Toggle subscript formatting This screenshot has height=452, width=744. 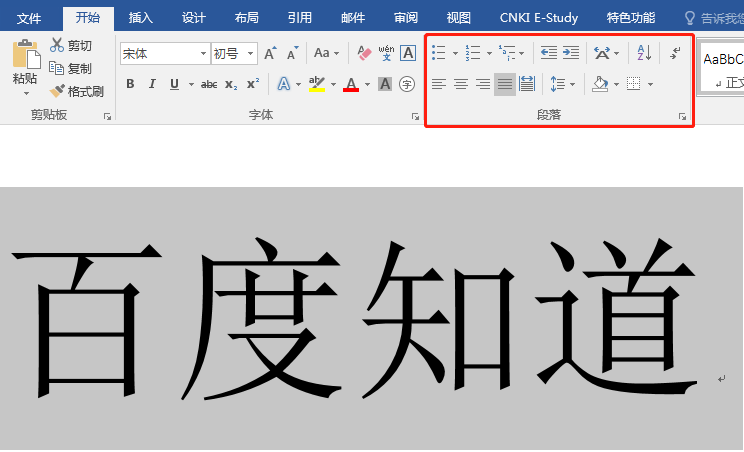point(231,84)
